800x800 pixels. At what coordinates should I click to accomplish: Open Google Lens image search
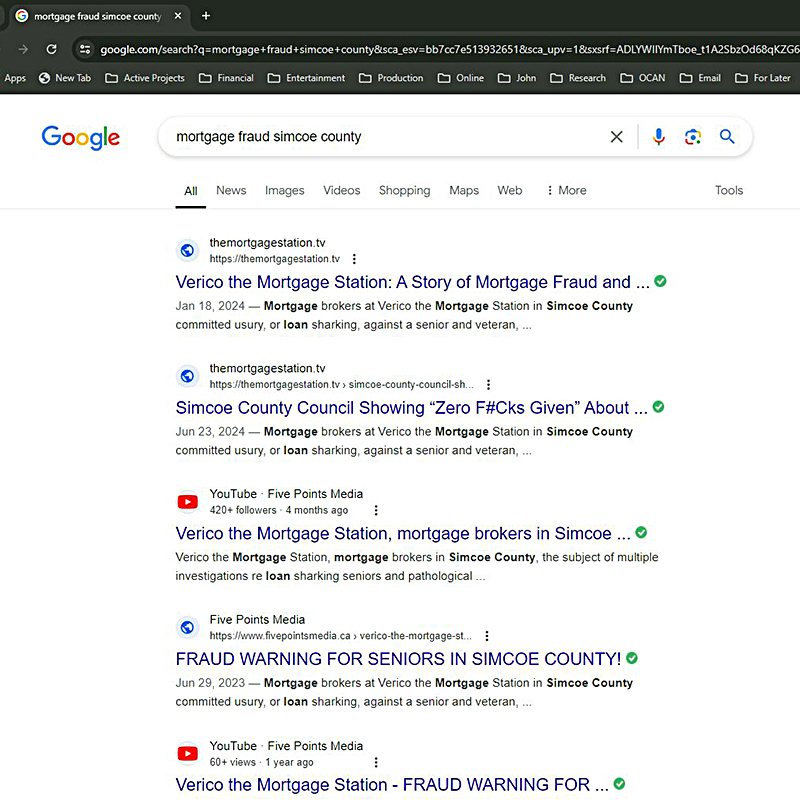[x=693, y=137]
